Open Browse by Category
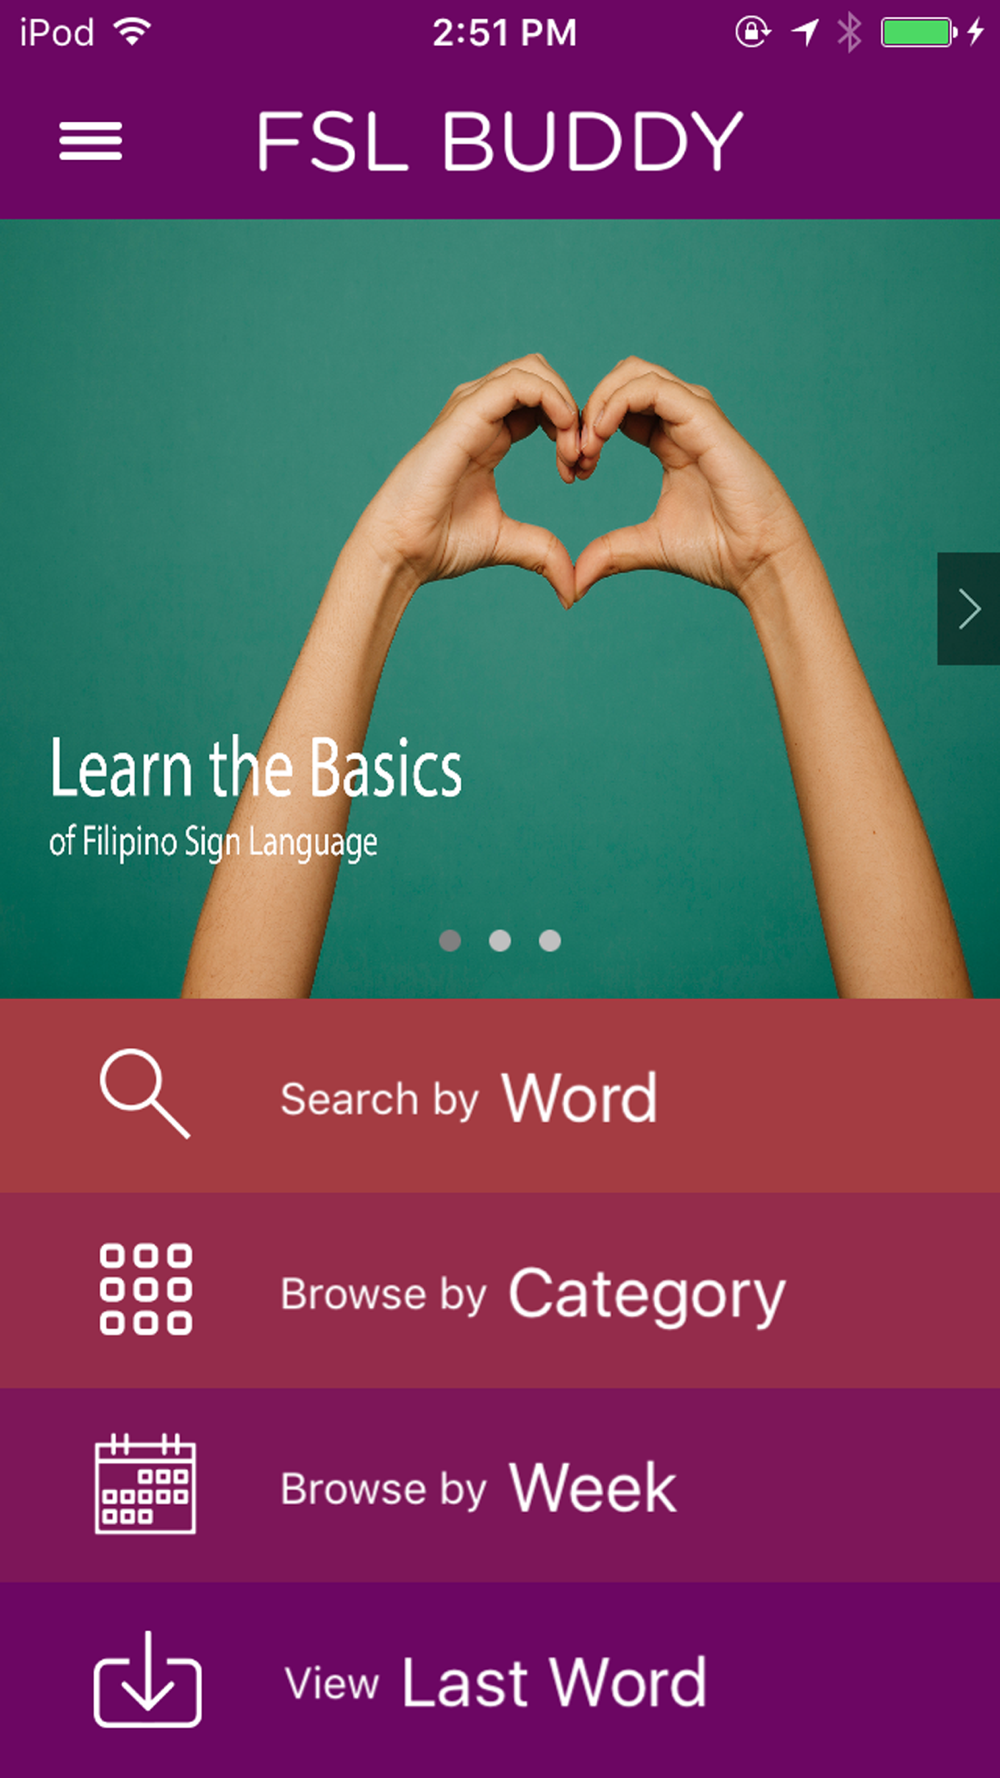Screen dimensions: 1000x1778 [x=500, y=1290]
